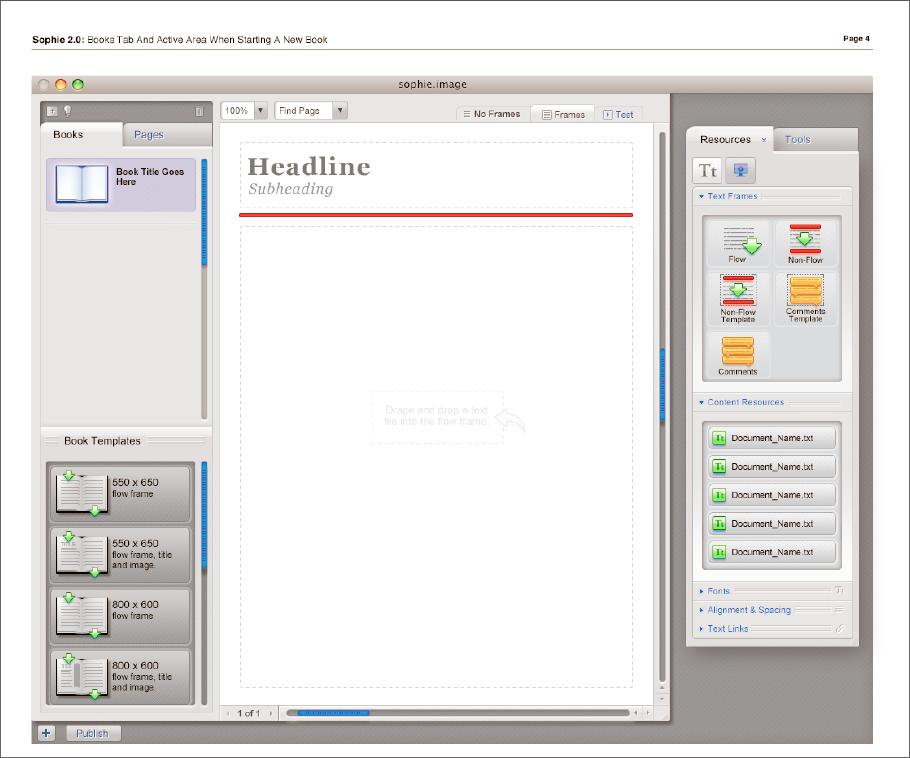Click the horizontal scrollbar right arrow
The image size is (910, 758).
[x=648, y=713]
